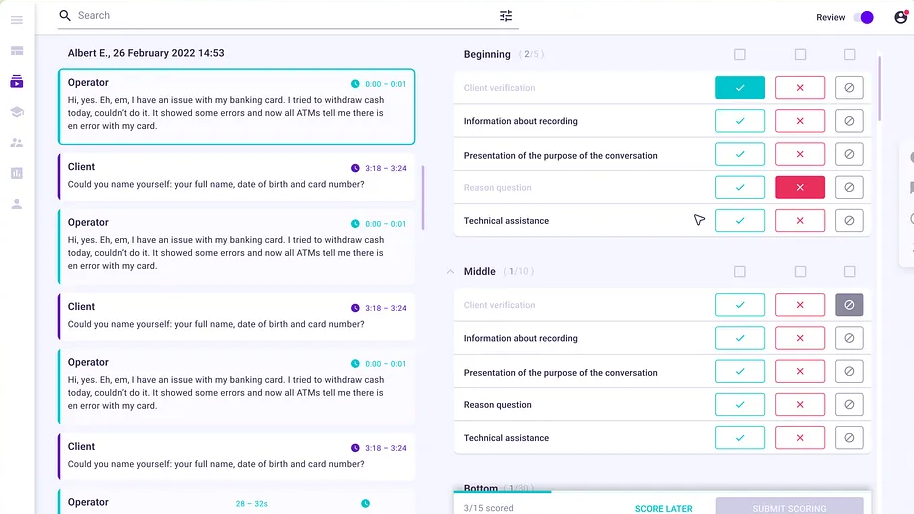The image size is (914, 514).
Task: Check the Beginning section not-applicable-all checkbox
Action: click(849, 54)
